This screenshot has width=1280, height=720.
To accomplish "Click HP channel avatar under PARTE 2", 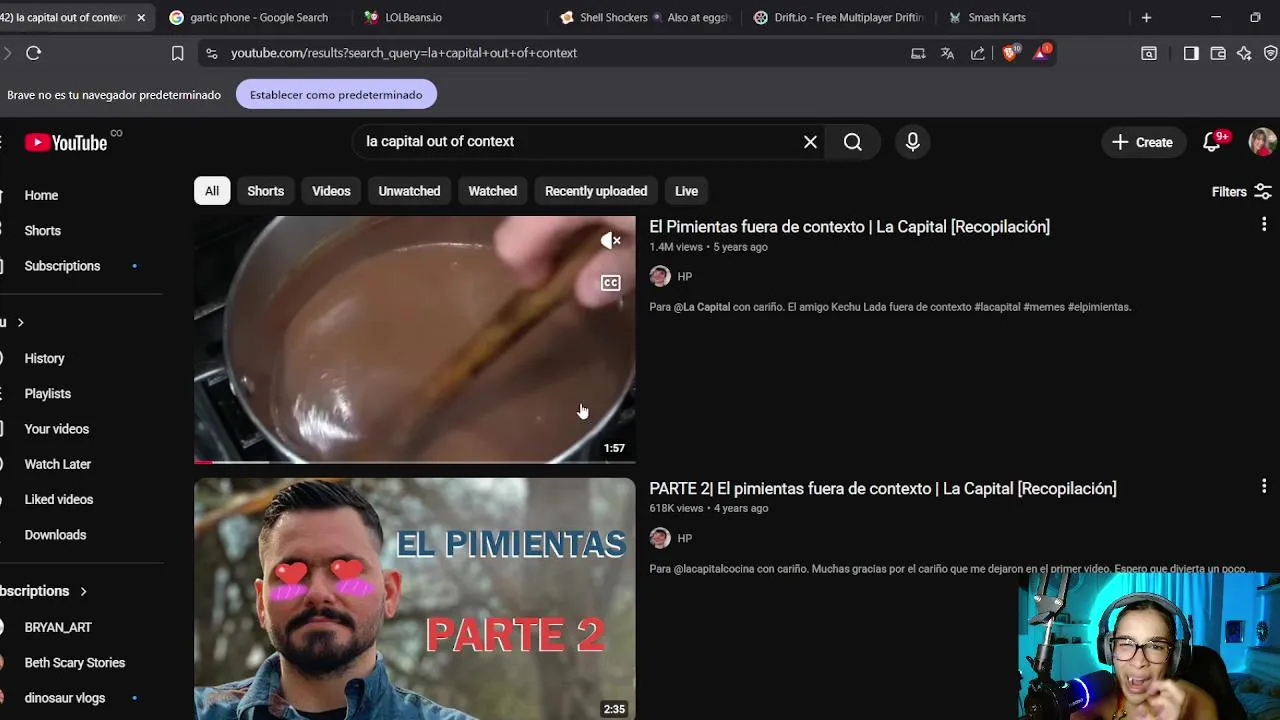I will tap(660, 538).
